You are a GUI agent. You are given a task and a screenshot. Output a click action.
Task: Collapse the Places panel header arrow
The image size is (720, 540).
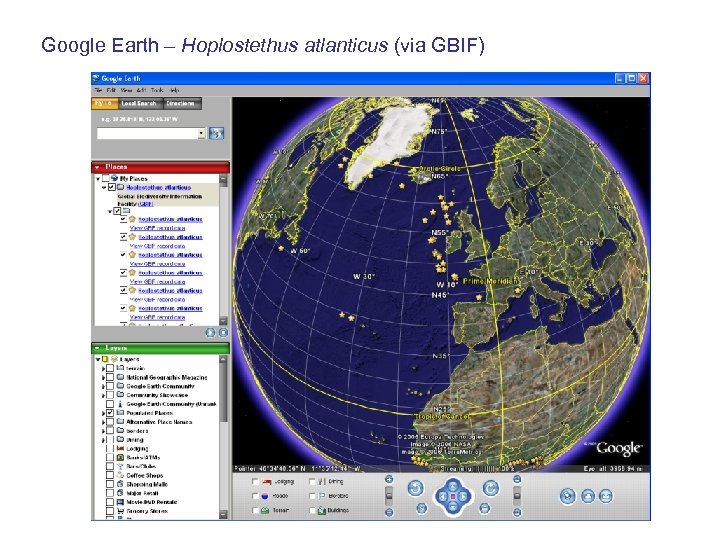97,167
